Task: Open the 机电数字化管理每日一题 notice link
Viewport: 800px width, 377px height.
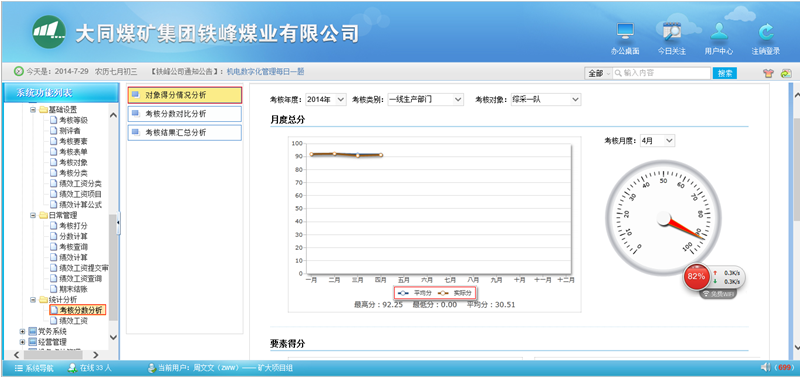Action: point(265,72)
